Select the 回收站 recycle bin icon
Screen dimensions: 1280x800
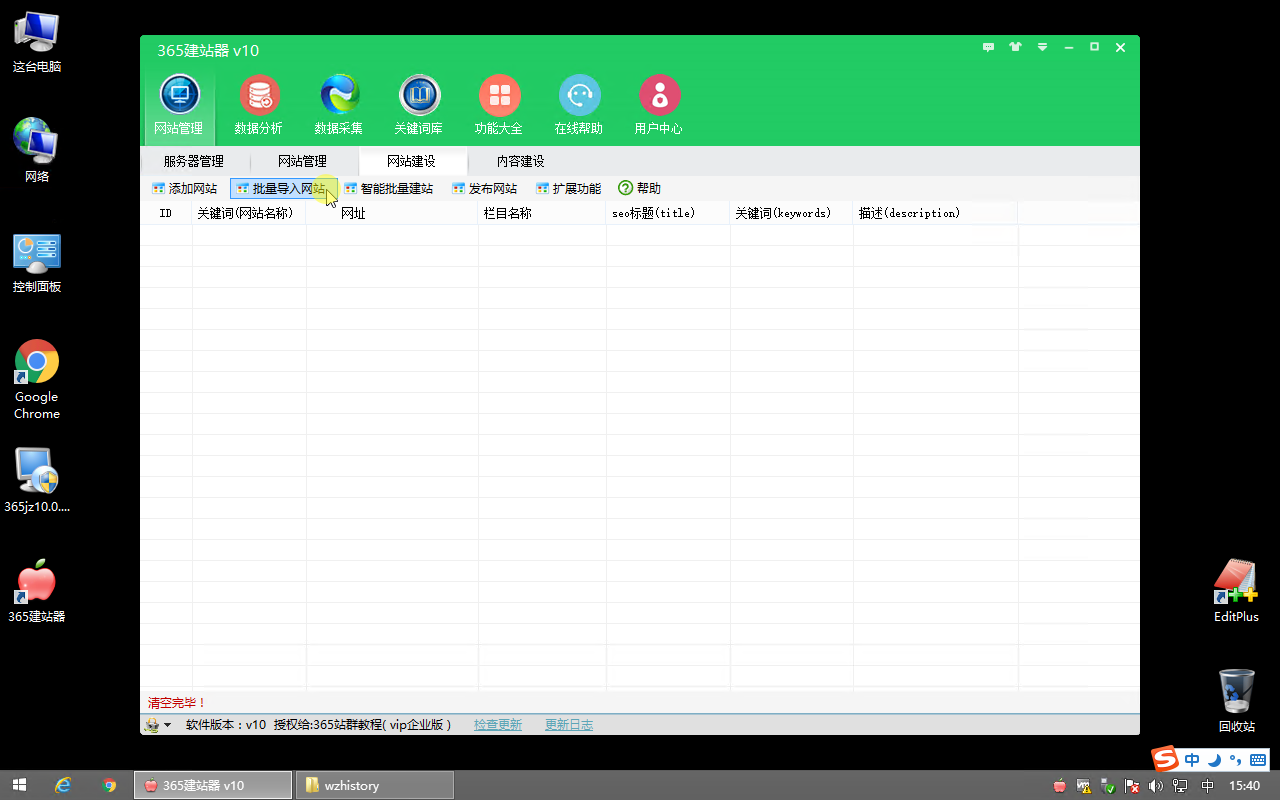click(1236, 700)
